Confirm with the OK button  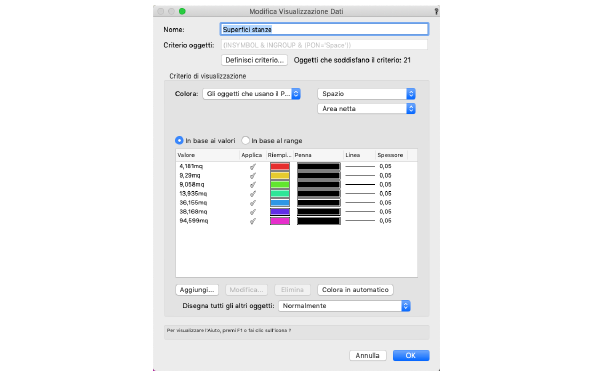411,355
